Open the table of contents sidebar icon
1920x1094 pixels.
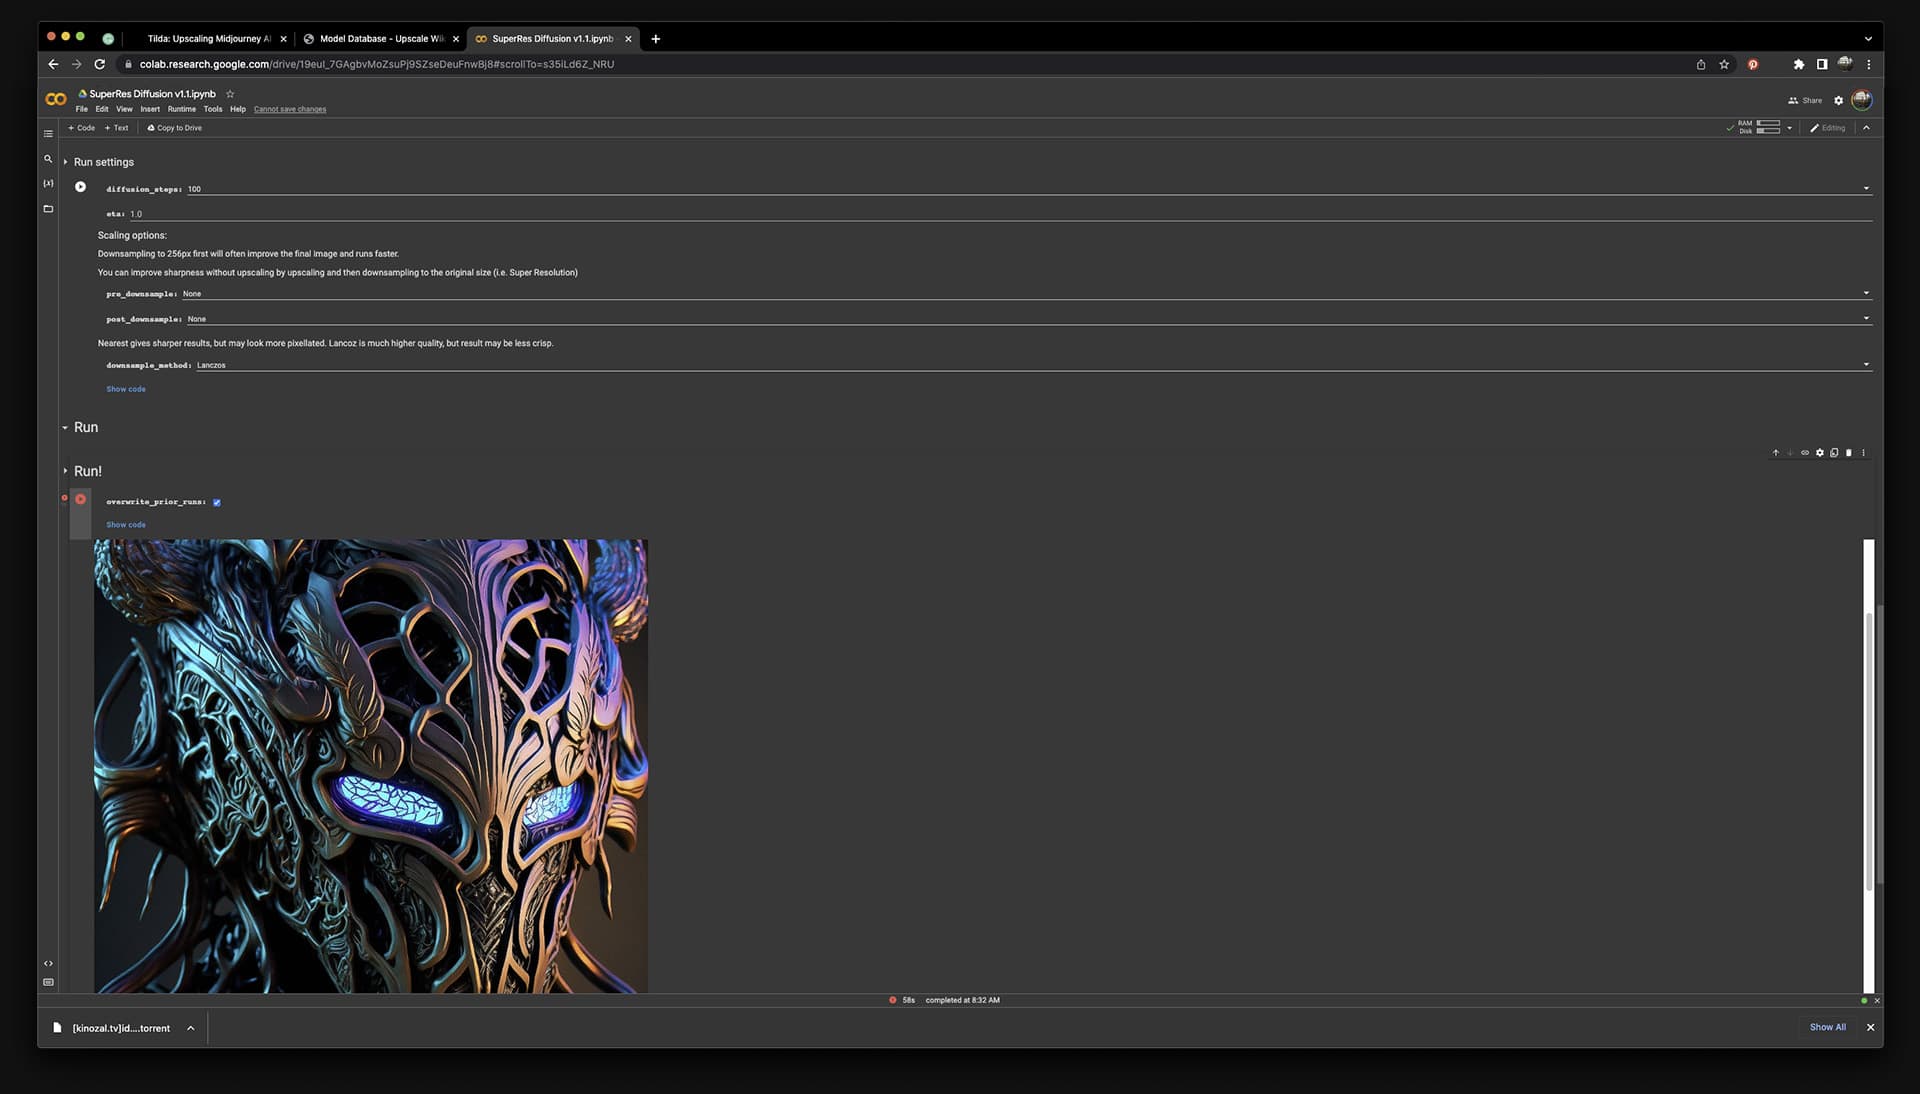click(x=48, y=134)
